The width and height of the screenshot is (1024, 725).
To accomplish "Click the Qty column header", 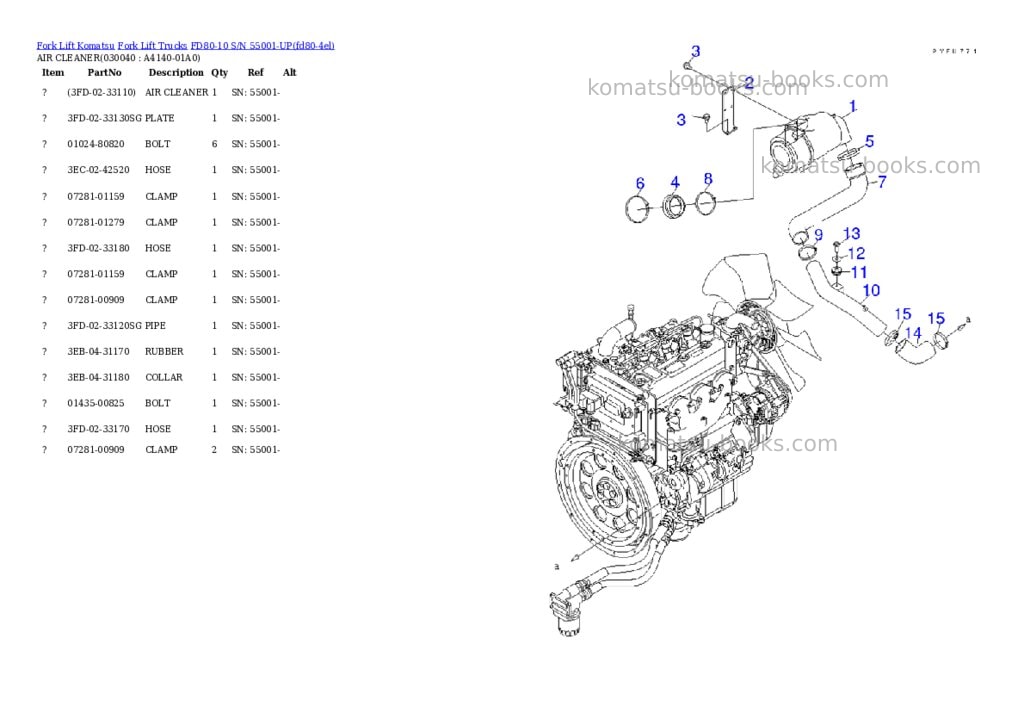I will [219, 72].
